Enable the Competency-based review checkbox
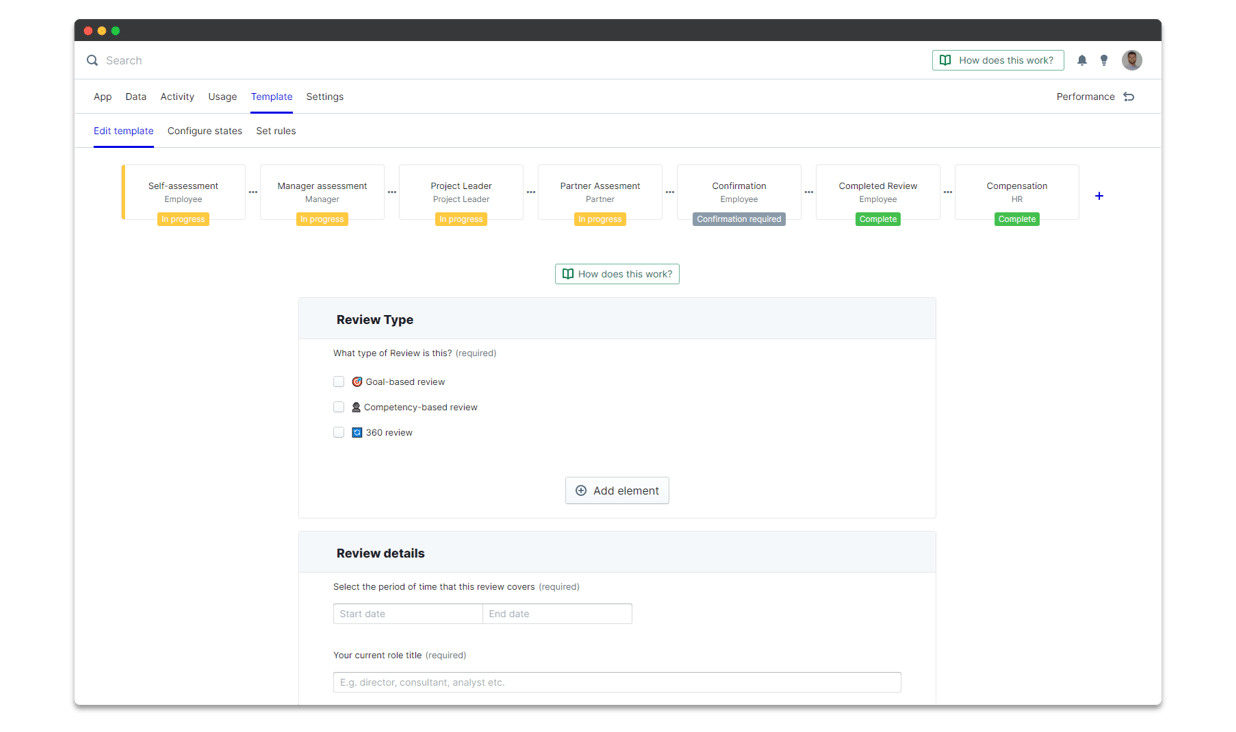The image size is (1236, 732). (x=339, y=407)
